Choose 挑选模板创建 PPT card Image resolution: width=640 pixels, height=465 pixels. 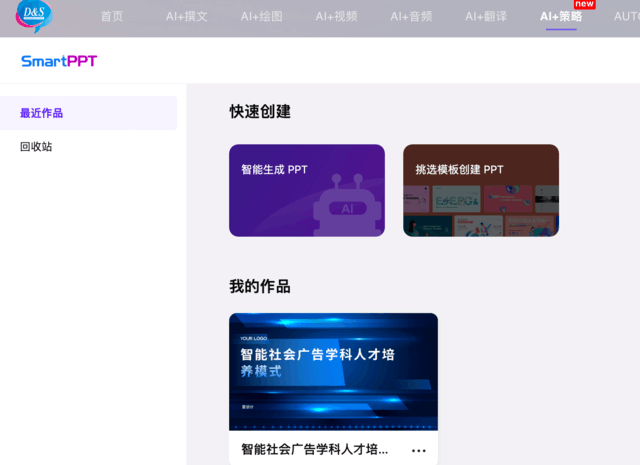tap(481, 190)
